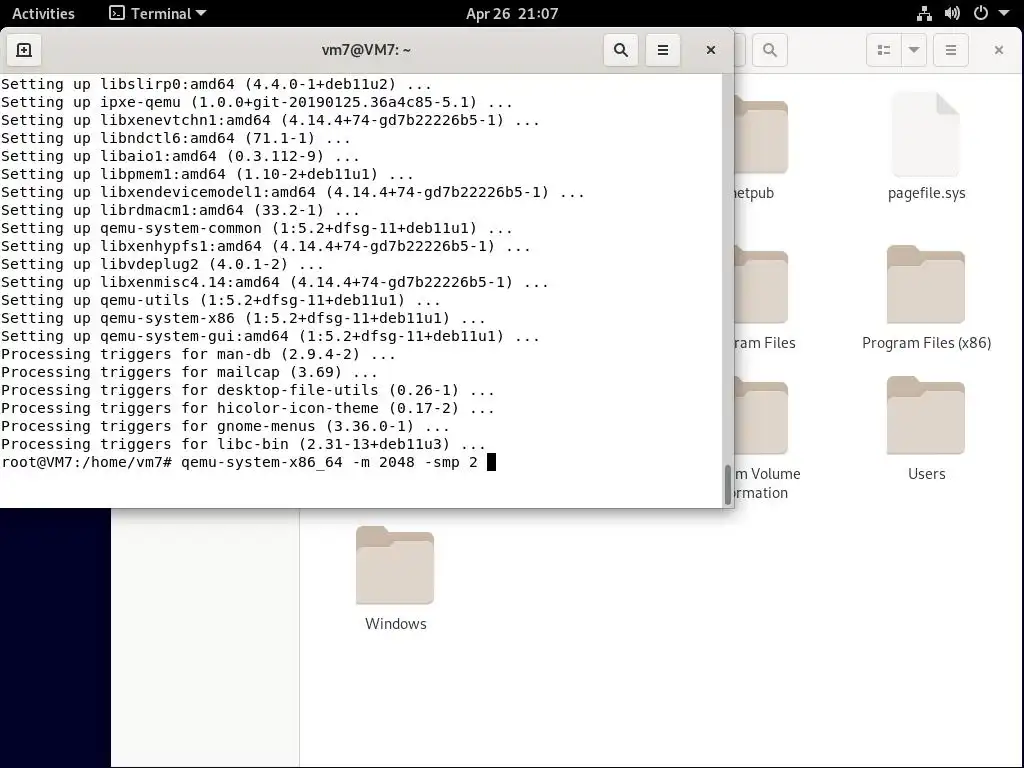
Task: Open a new terminal tab
Action: 24,50
